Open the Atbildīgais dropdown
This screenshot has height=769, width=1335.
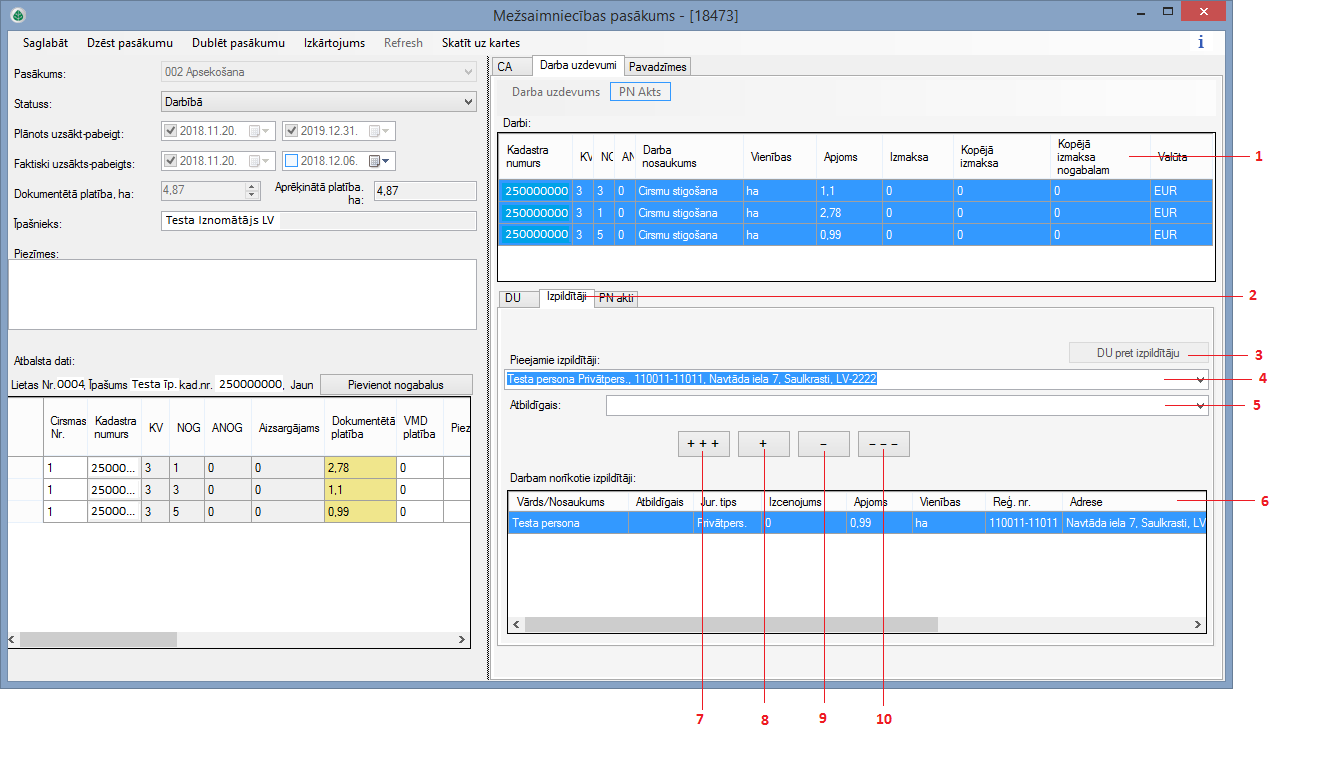click(x=1199, y=406)
